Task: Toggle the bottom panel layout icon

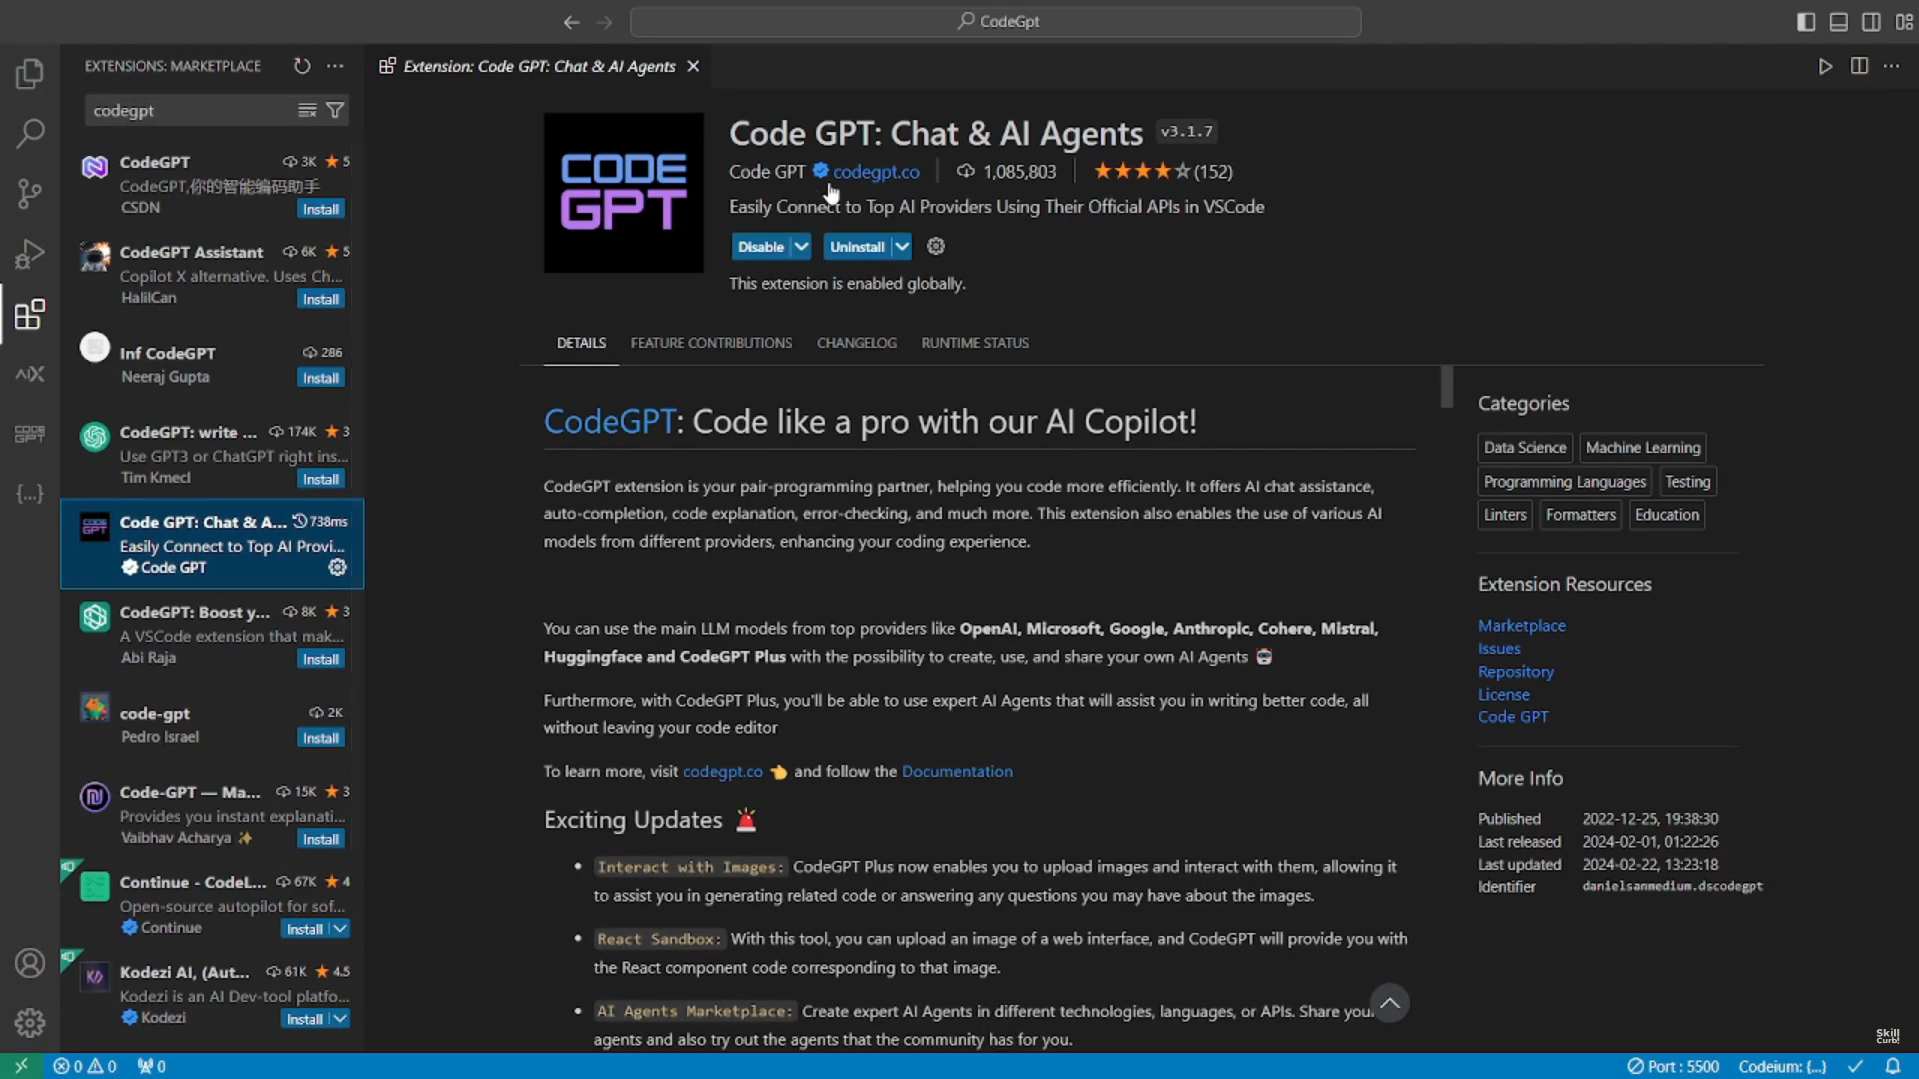Action: coord(1839,21)
